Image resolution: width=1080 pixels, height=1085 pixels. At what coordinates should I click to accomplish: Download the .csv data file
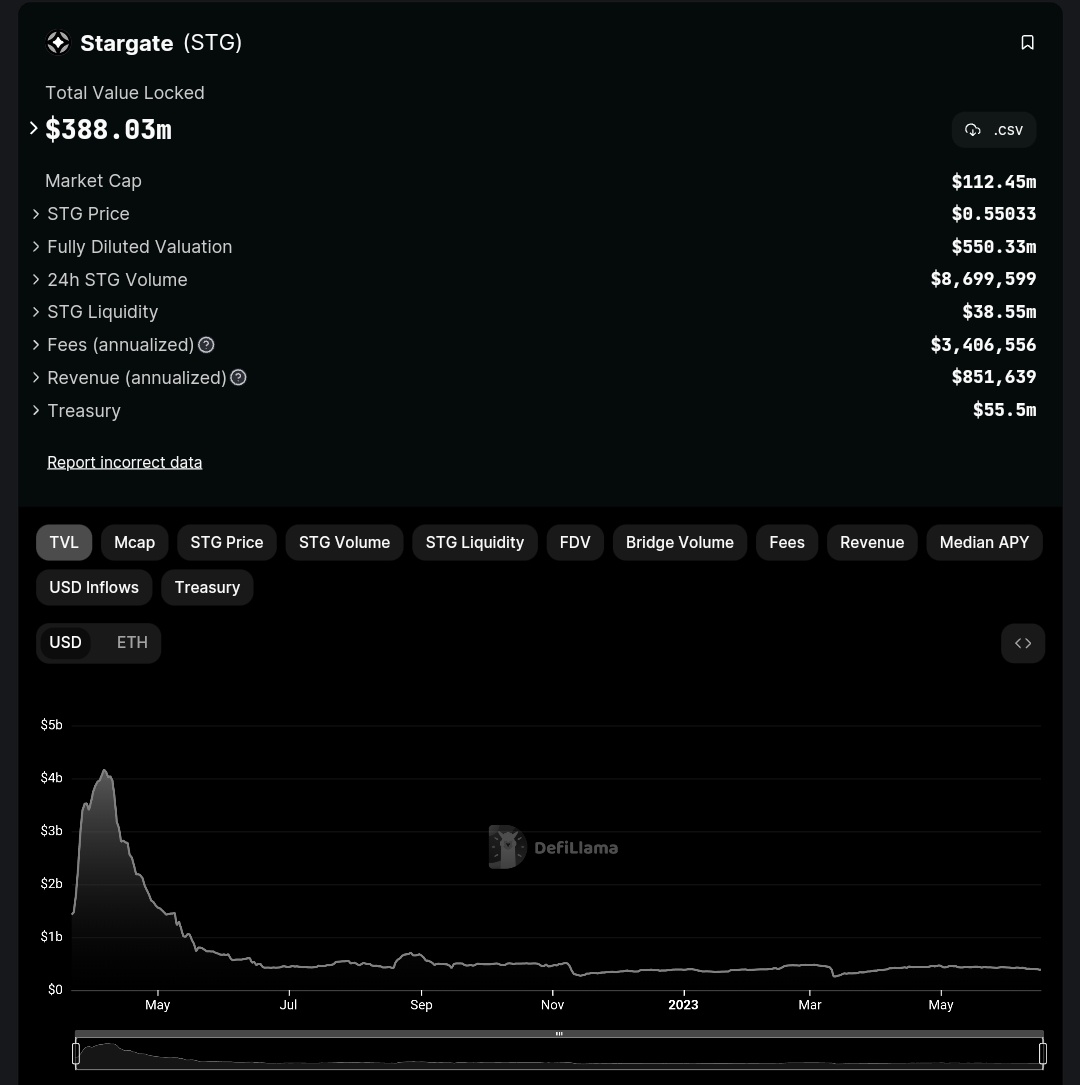994,130
